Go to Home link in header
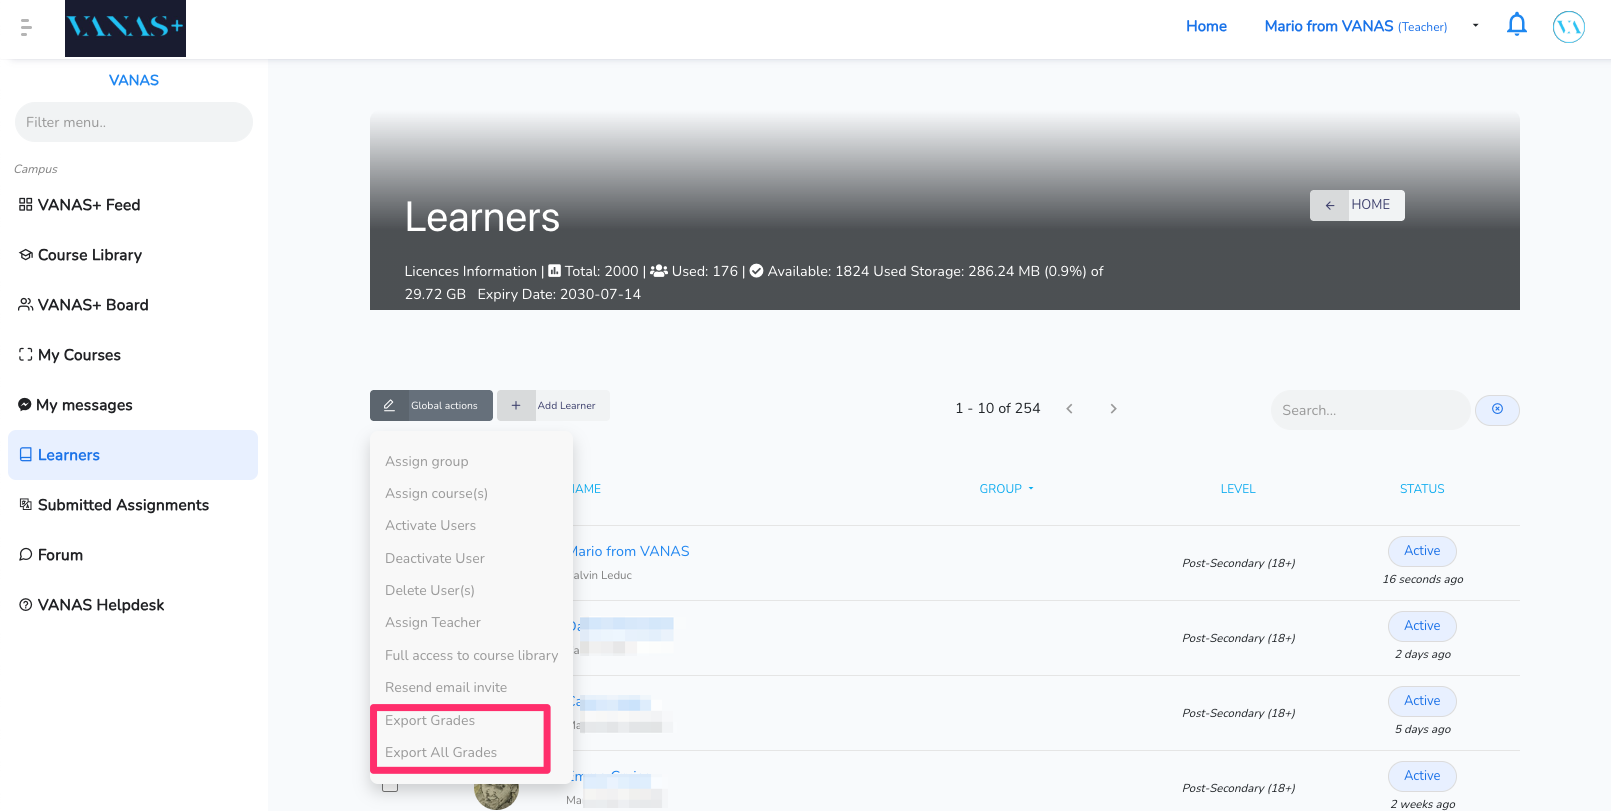Viewport: 1611px width, 811px height. click(1206, 26)
